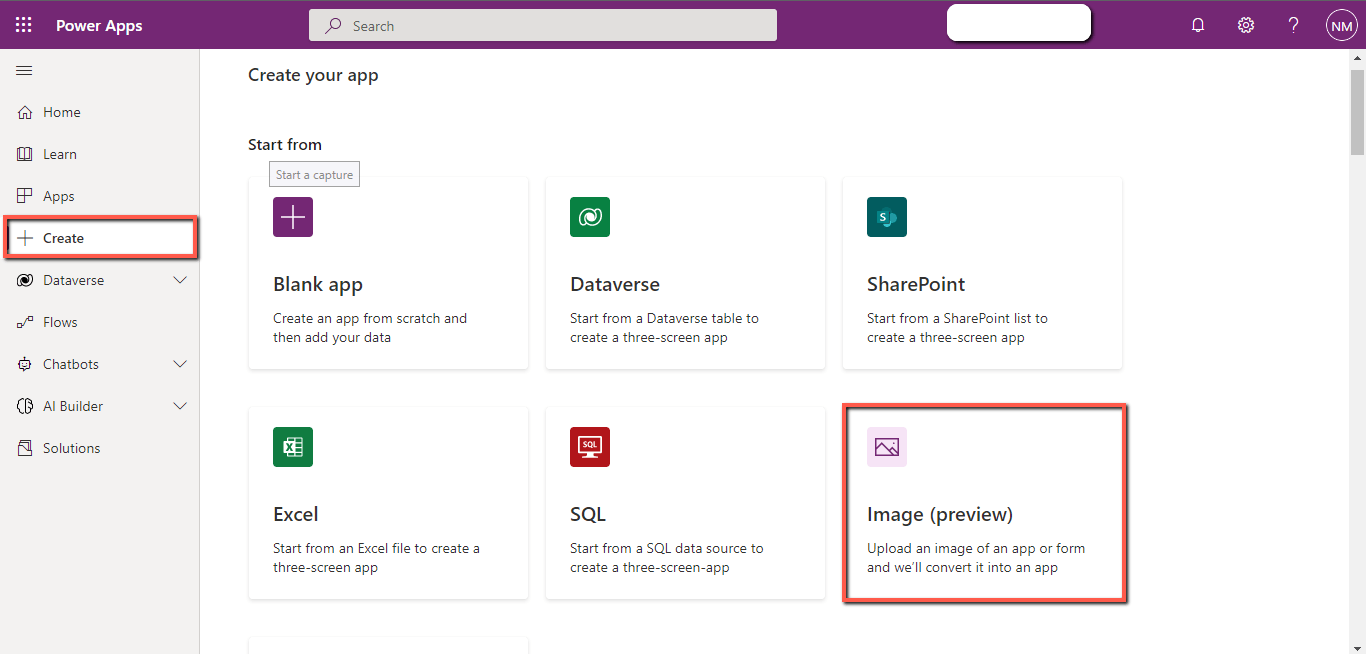Click the white environment box in header
Screen dimensions: 1366x654
click(1019, 23)
